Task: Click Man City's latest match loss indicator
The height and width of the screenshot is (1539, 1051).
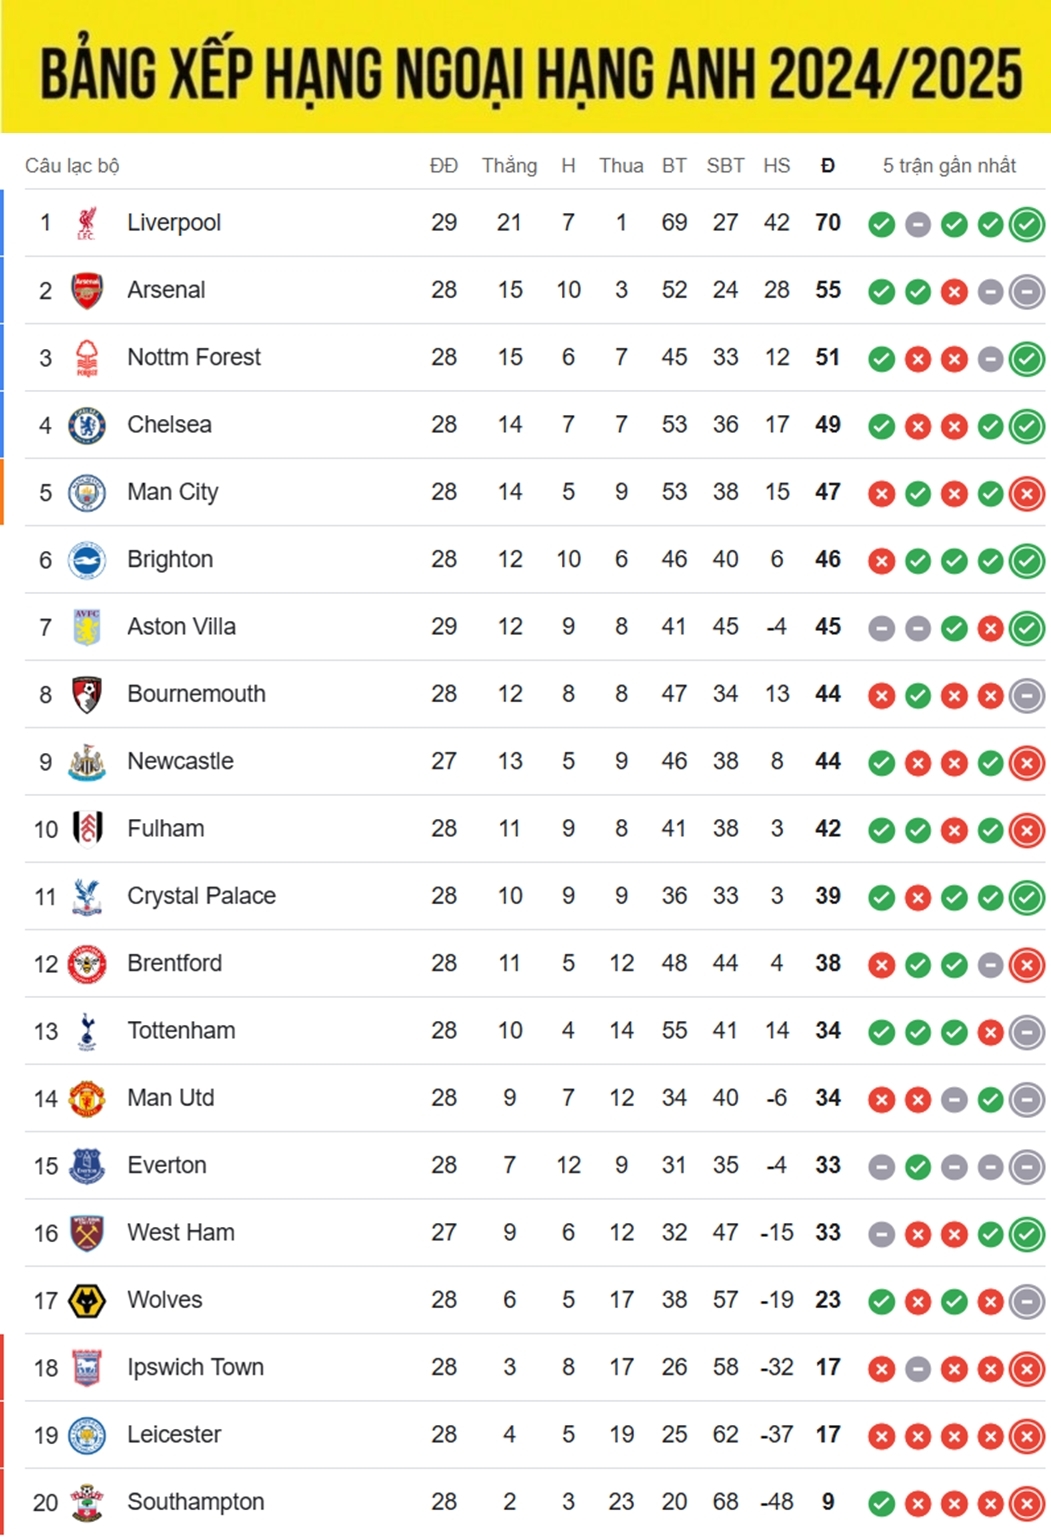Action: click(x=1027, y=493)
